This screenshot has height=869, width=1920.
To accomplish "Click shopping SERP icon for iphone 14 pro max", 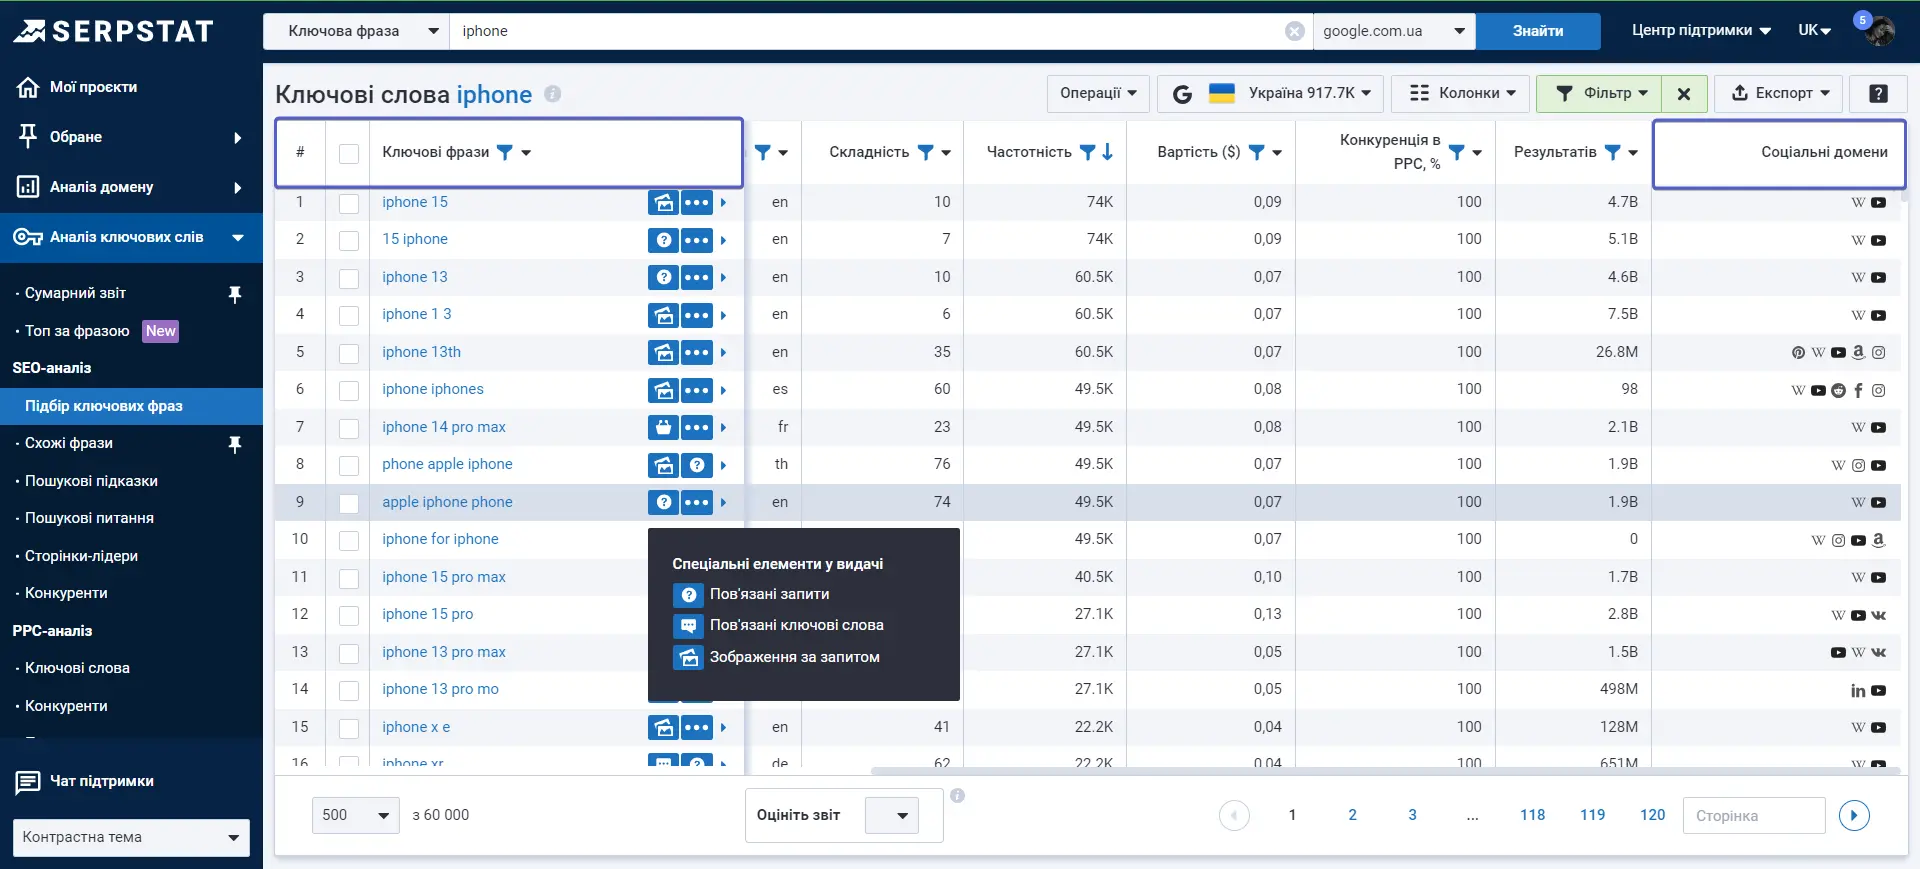I will pos(663,427).
